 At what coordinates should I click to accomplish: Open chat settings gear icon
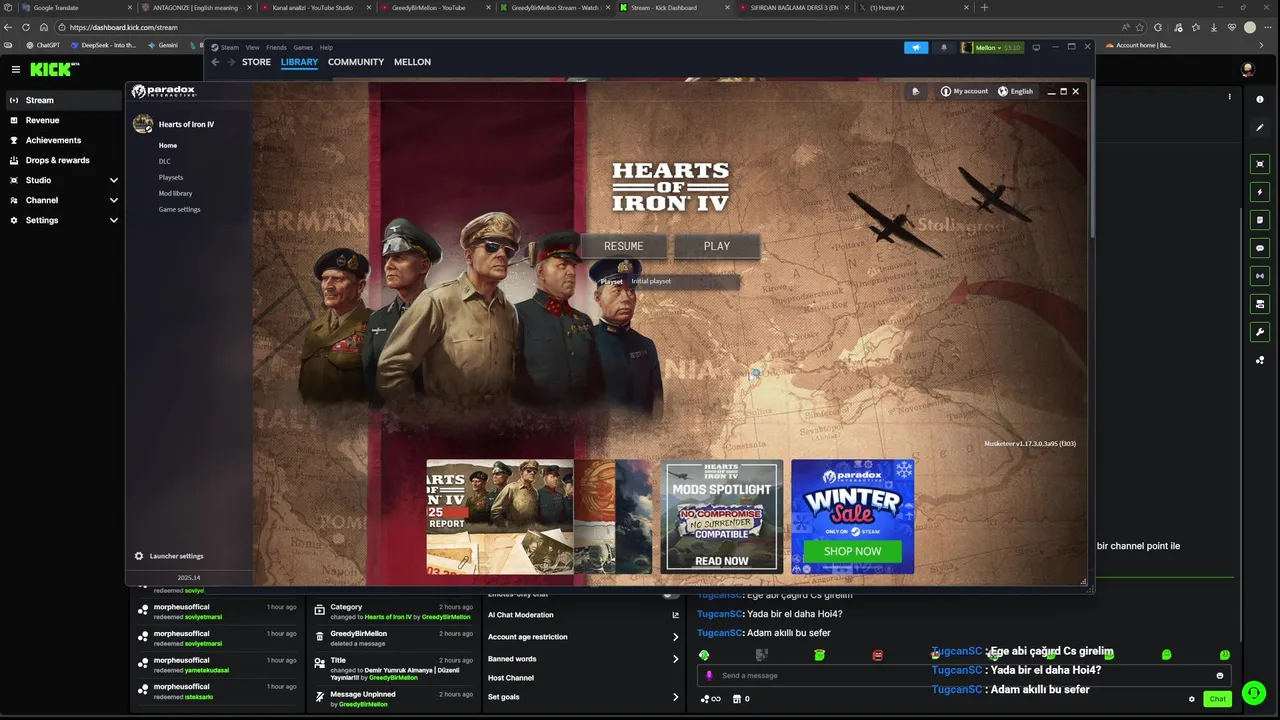pyautogui.click(x=1192, y=699)
